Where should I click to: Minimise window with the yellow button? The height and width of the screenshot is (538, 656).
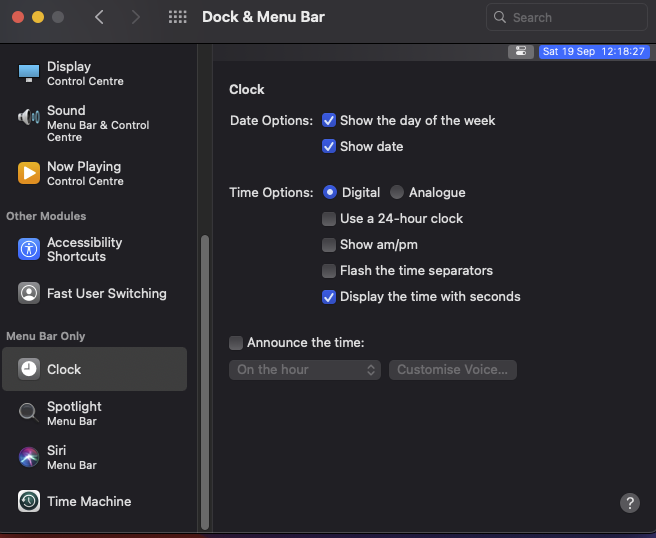pos(38,17)
